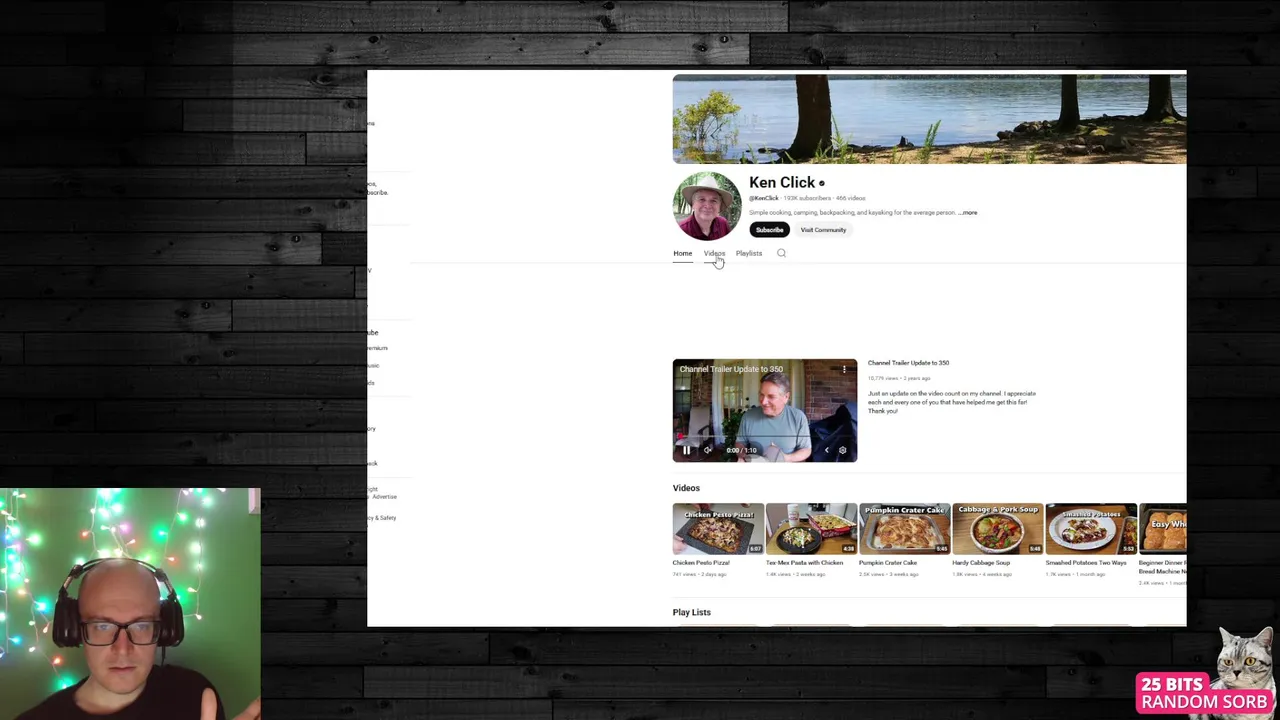Subscribe to Ken Click

point(769,230)
